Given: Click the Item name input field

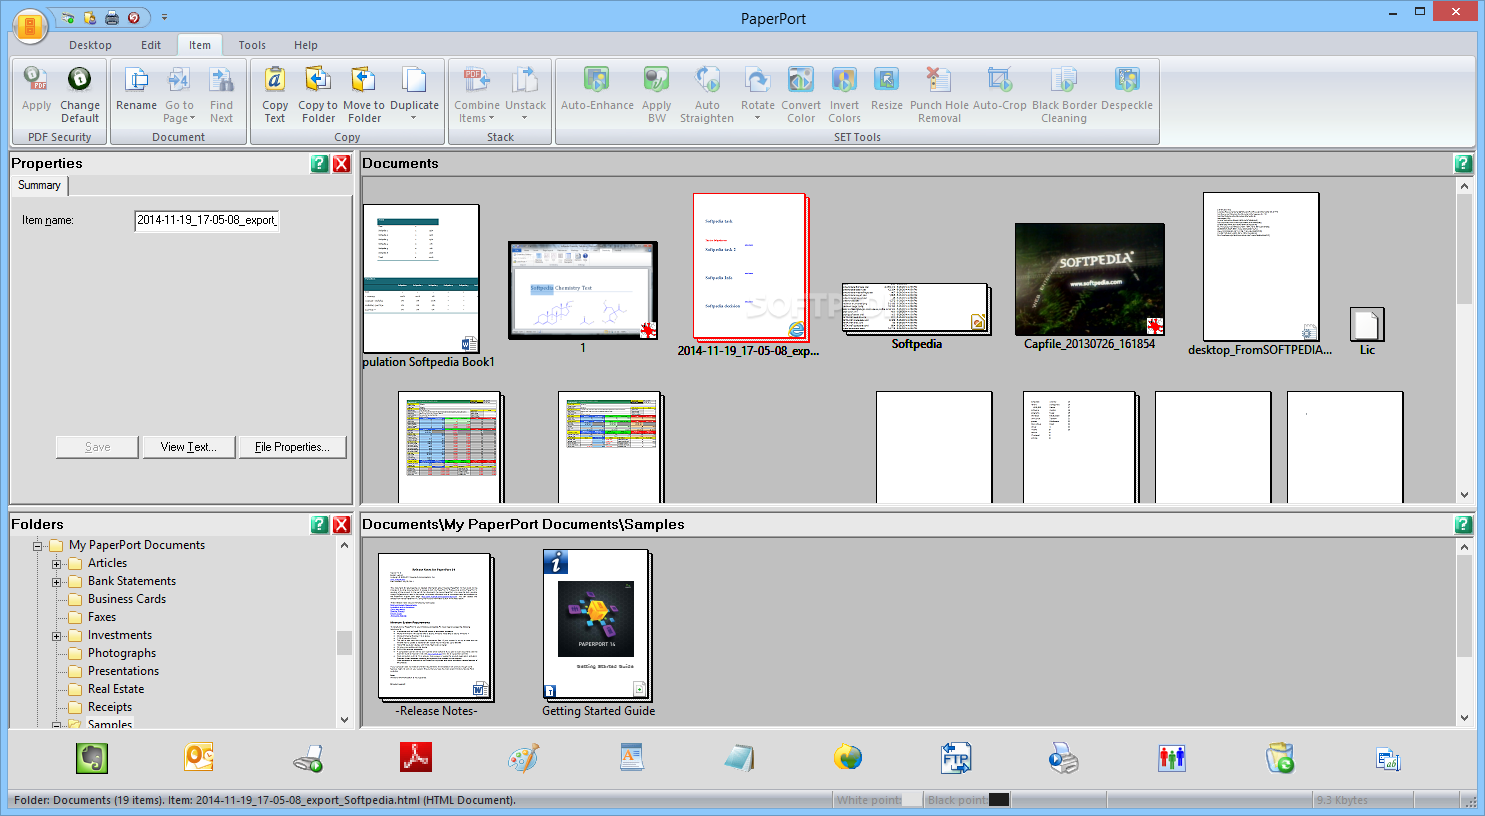Looking at the screenshot, I should tap(206, 220).
